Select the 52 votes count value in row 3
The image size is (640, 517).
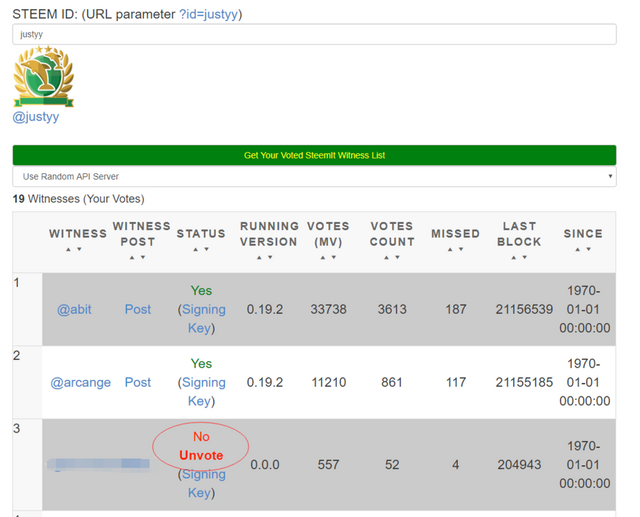[392, 465]
